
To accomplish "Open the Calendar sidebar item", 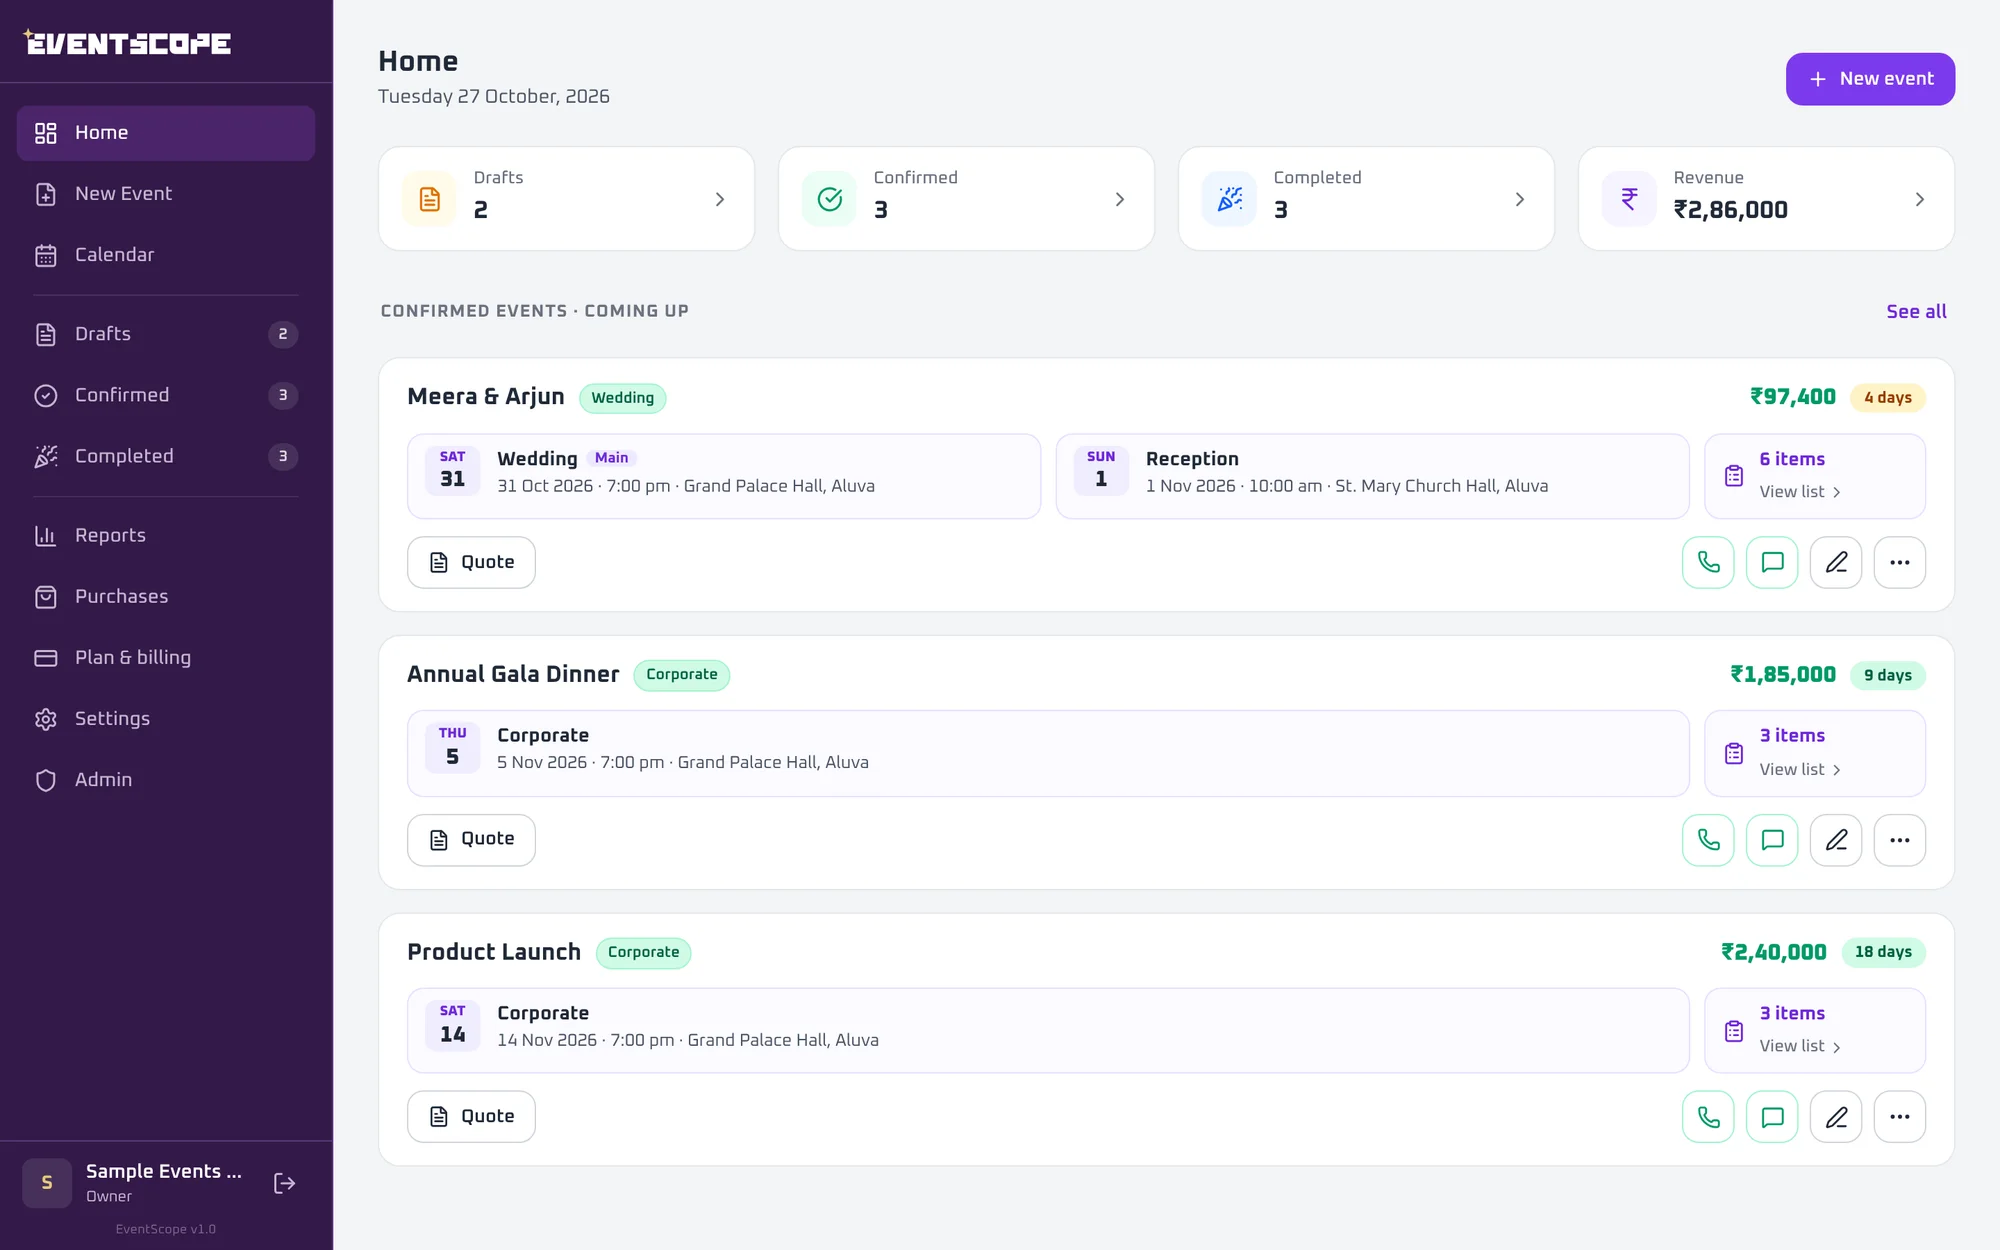I will tap(166, 255).
